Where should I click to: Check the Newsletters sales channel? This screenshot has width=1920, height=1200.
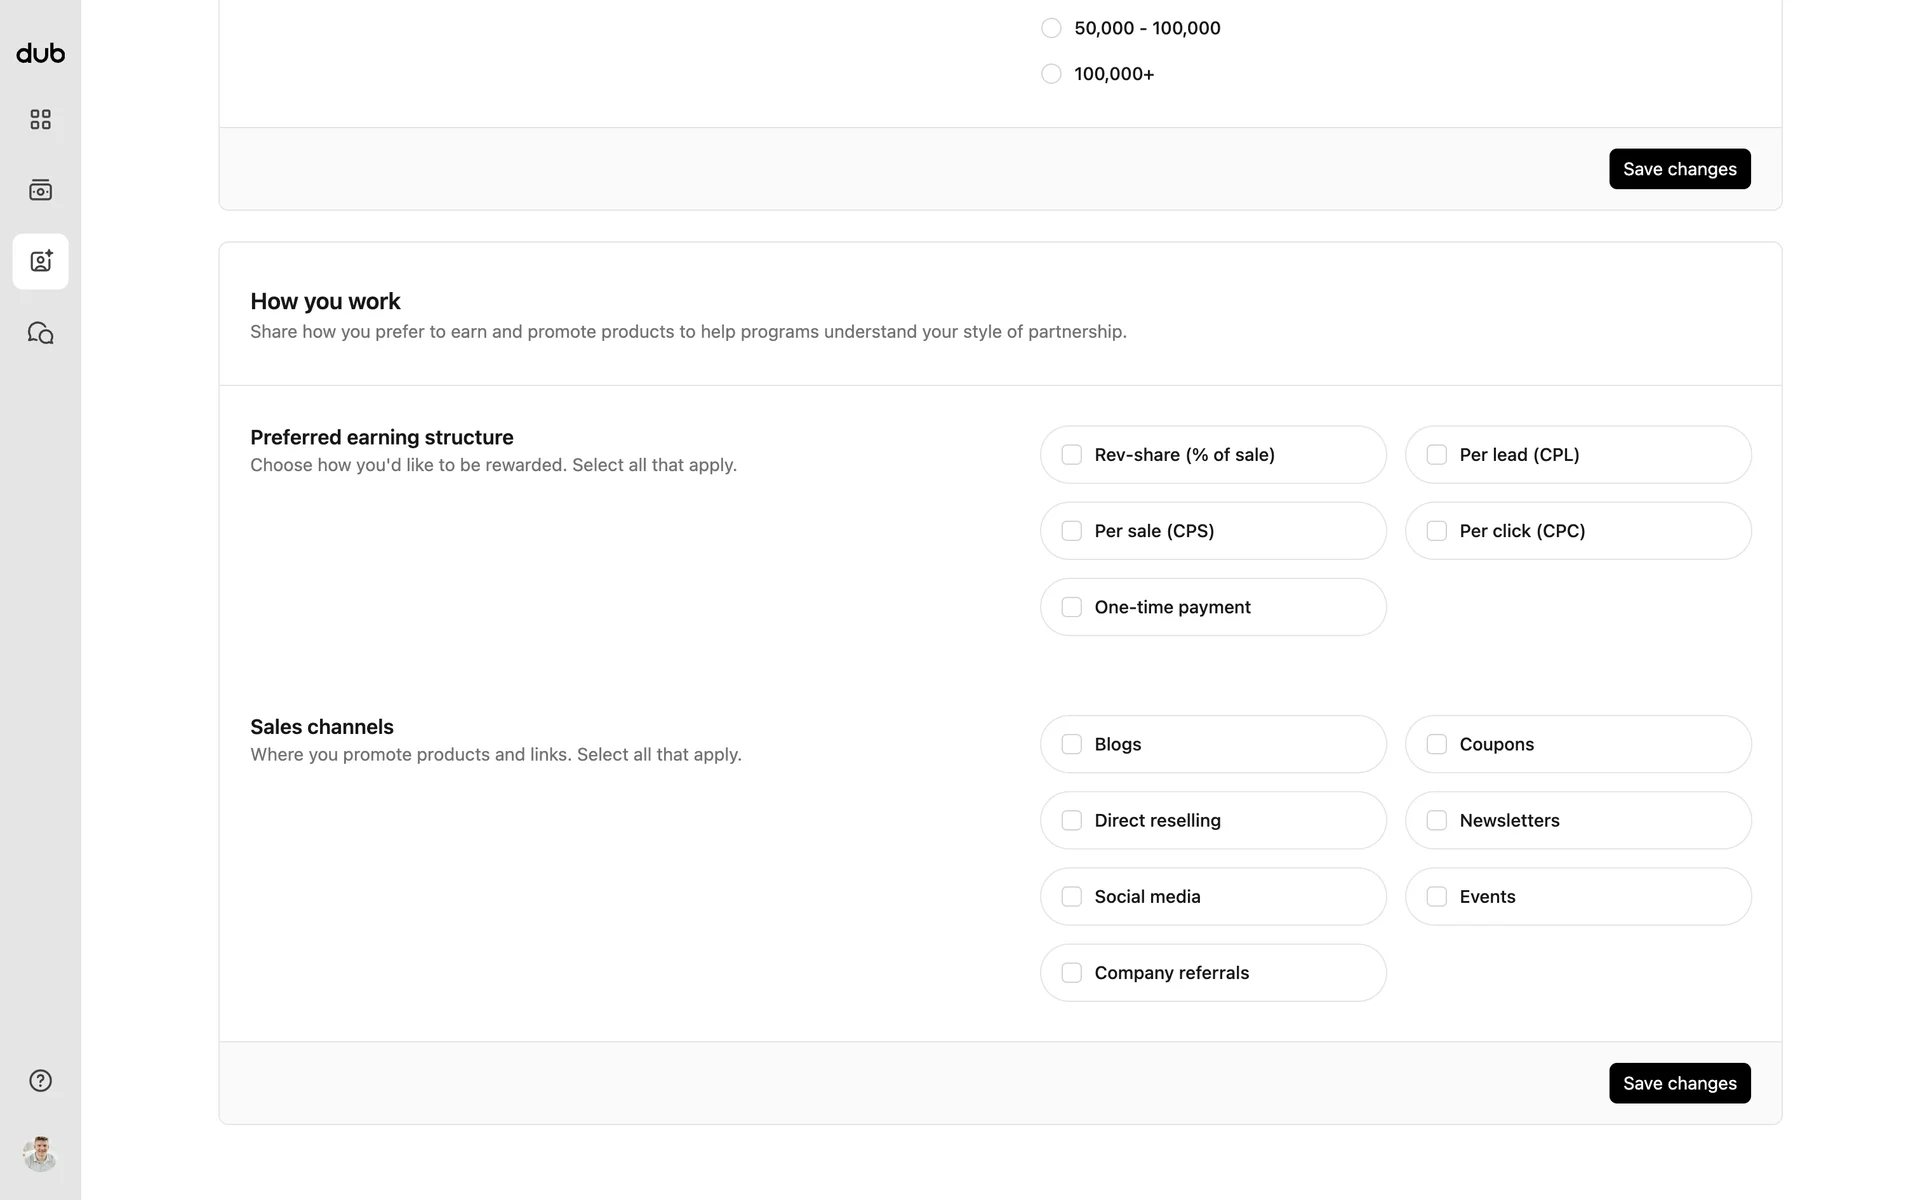(1436, 820)
